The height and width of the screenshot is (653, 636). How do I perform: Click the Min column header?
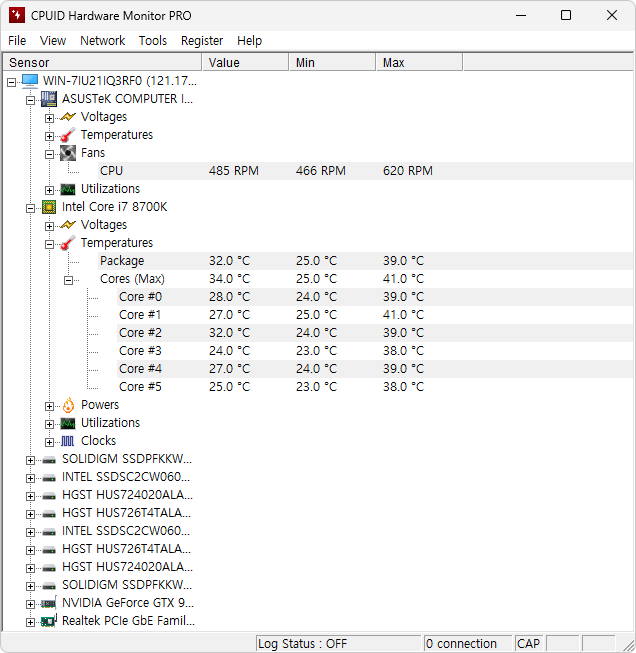point(332,62)
